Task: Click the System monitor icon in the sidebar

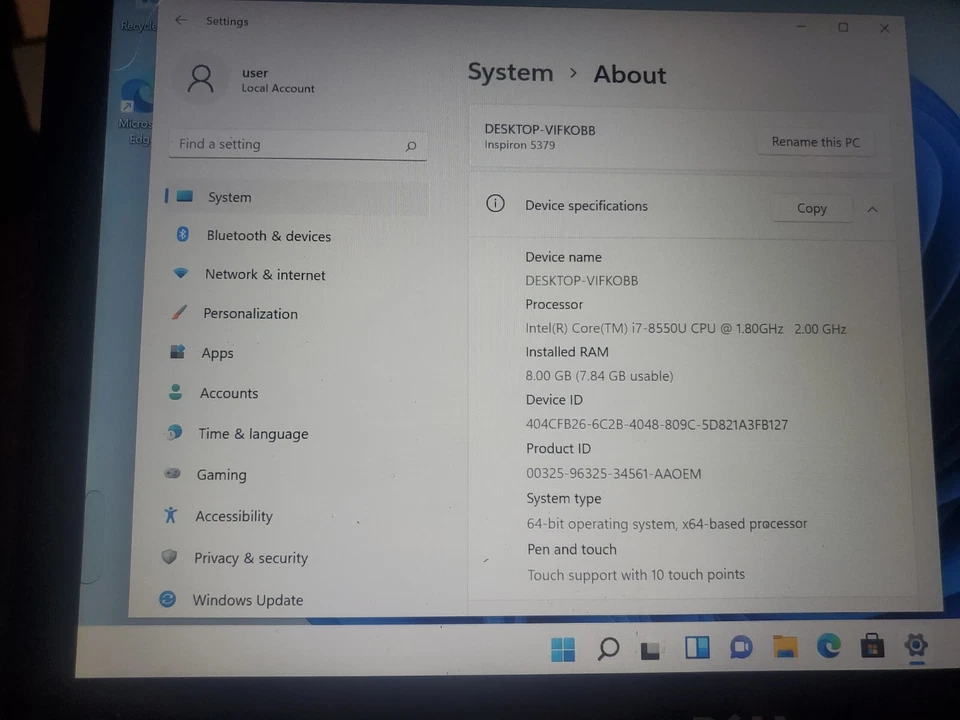Action: 185,197
